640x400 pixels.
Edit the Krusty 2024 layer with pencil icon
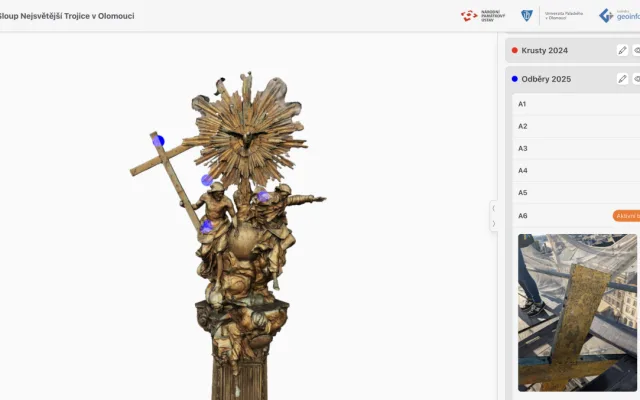(622, 50)
